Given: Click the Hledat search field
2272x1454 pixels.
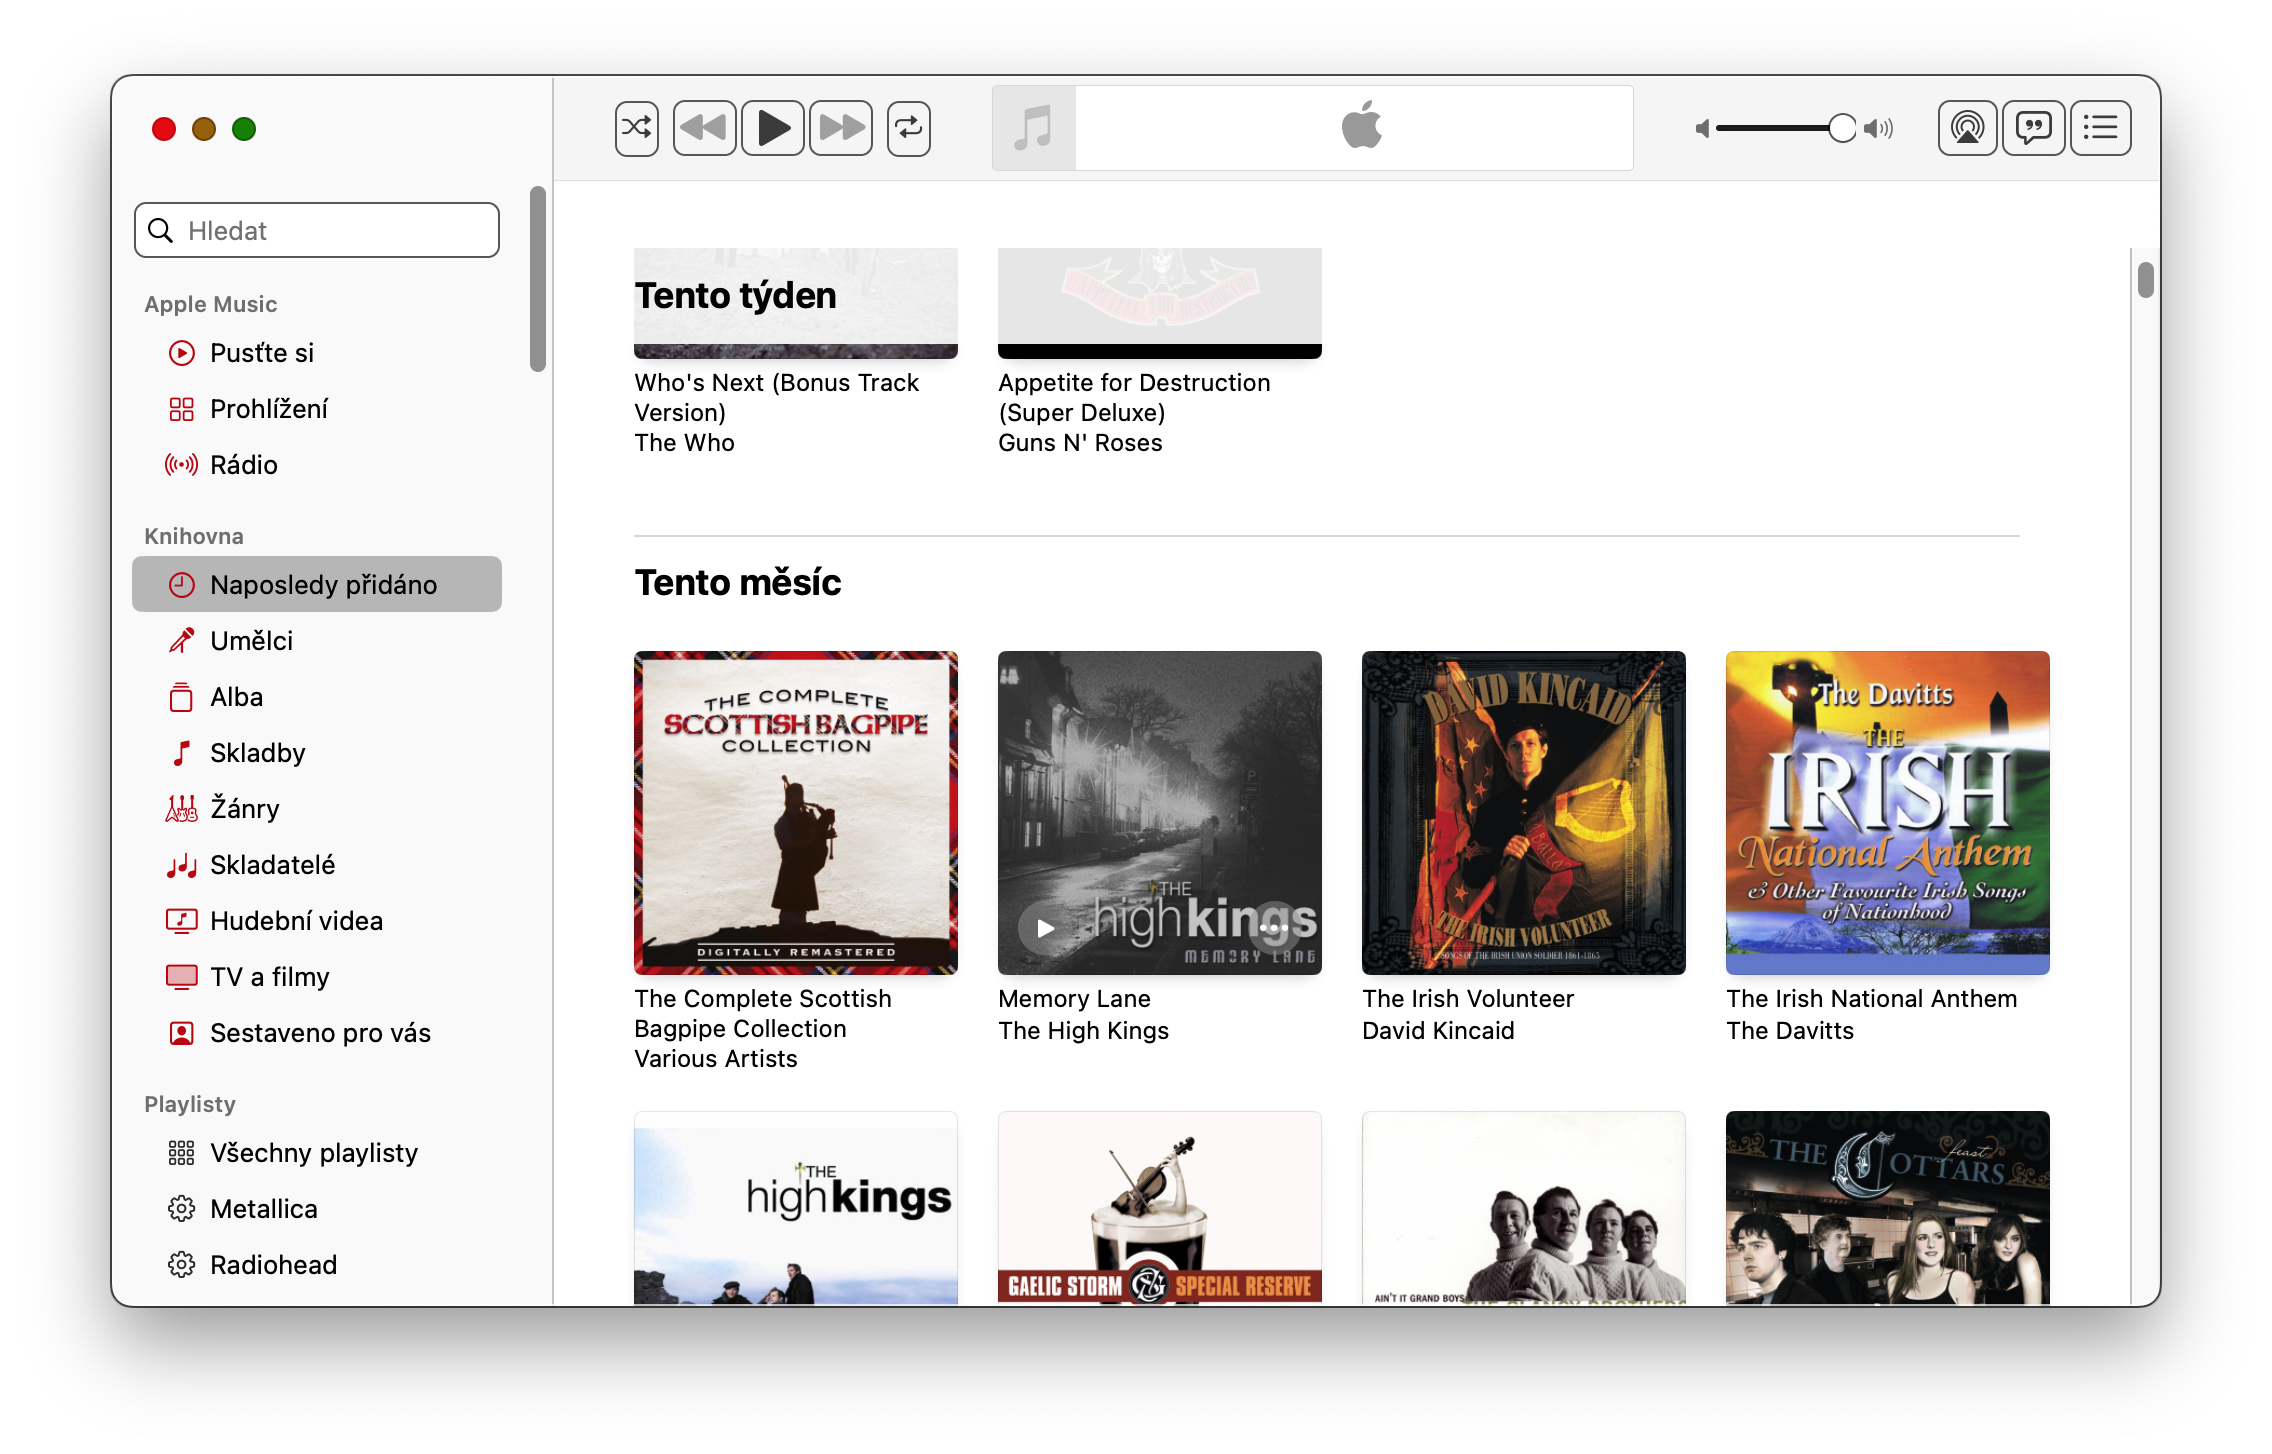Looking at the screenshot, I should 316,230.
